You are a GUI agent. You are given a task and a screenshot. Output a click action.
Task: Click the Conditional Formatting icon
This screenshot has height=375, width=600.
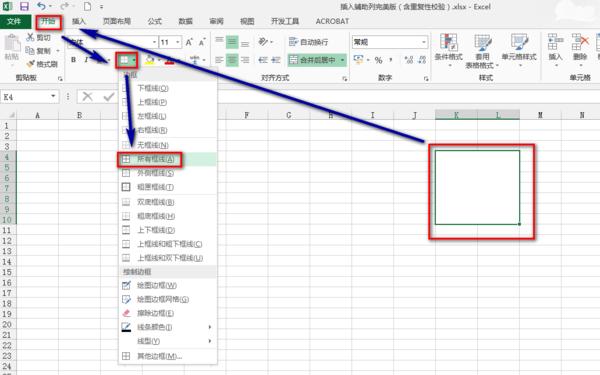pos(448,42)
